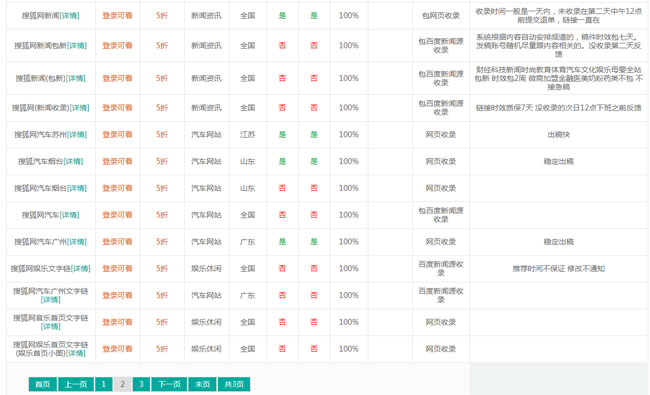Select current page 2 in pagination
This screenshot has width=650, height=395.
(x=122, y=384)
